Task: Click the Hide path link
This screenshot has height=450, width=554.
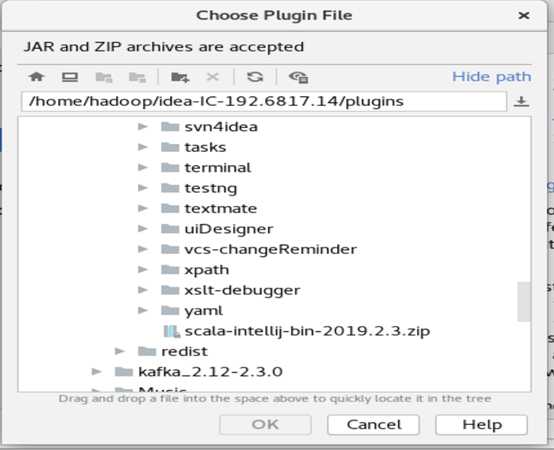Action: tap(491, 77)
